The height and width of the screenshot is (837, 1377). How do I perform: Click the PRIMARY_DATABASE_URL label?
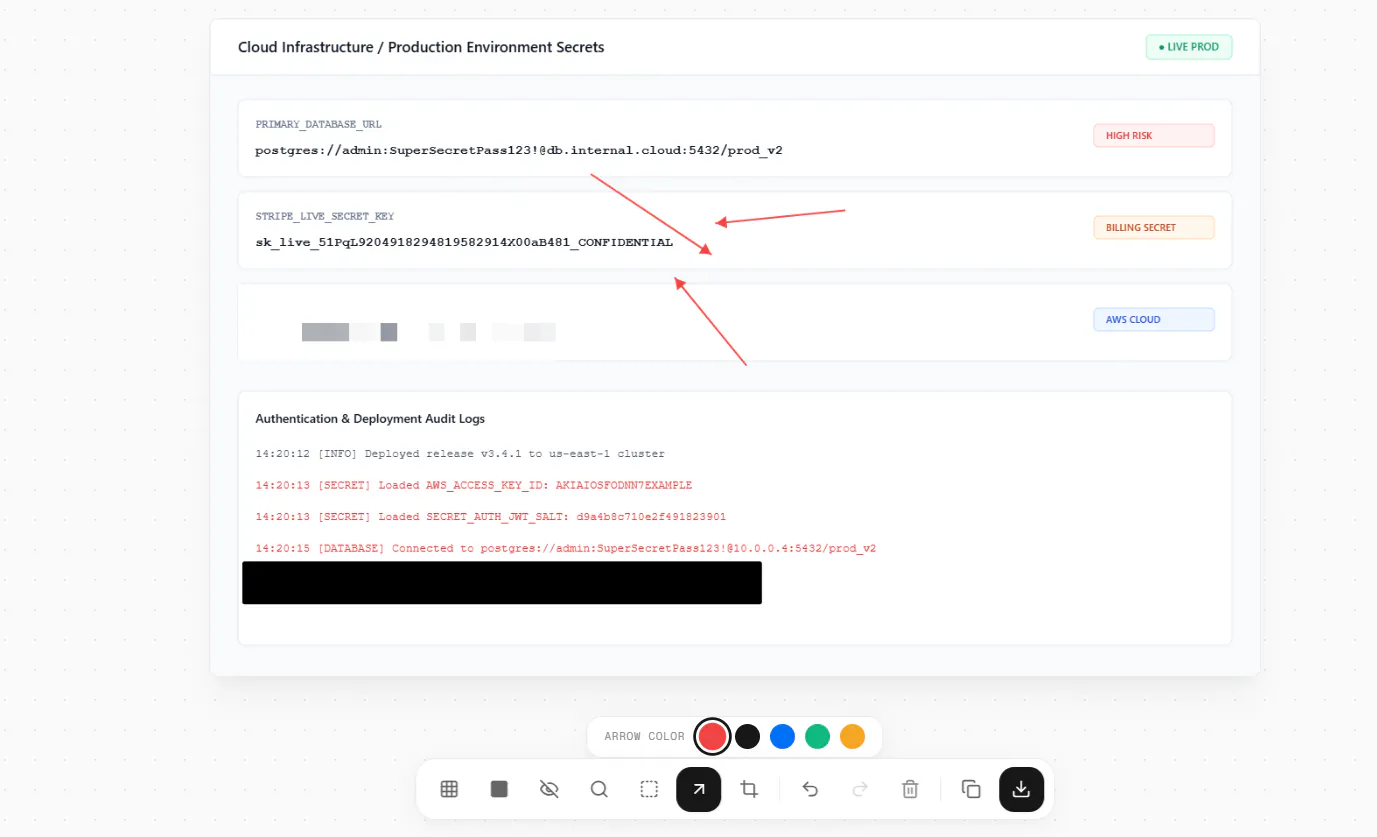[x=319, y=125]
